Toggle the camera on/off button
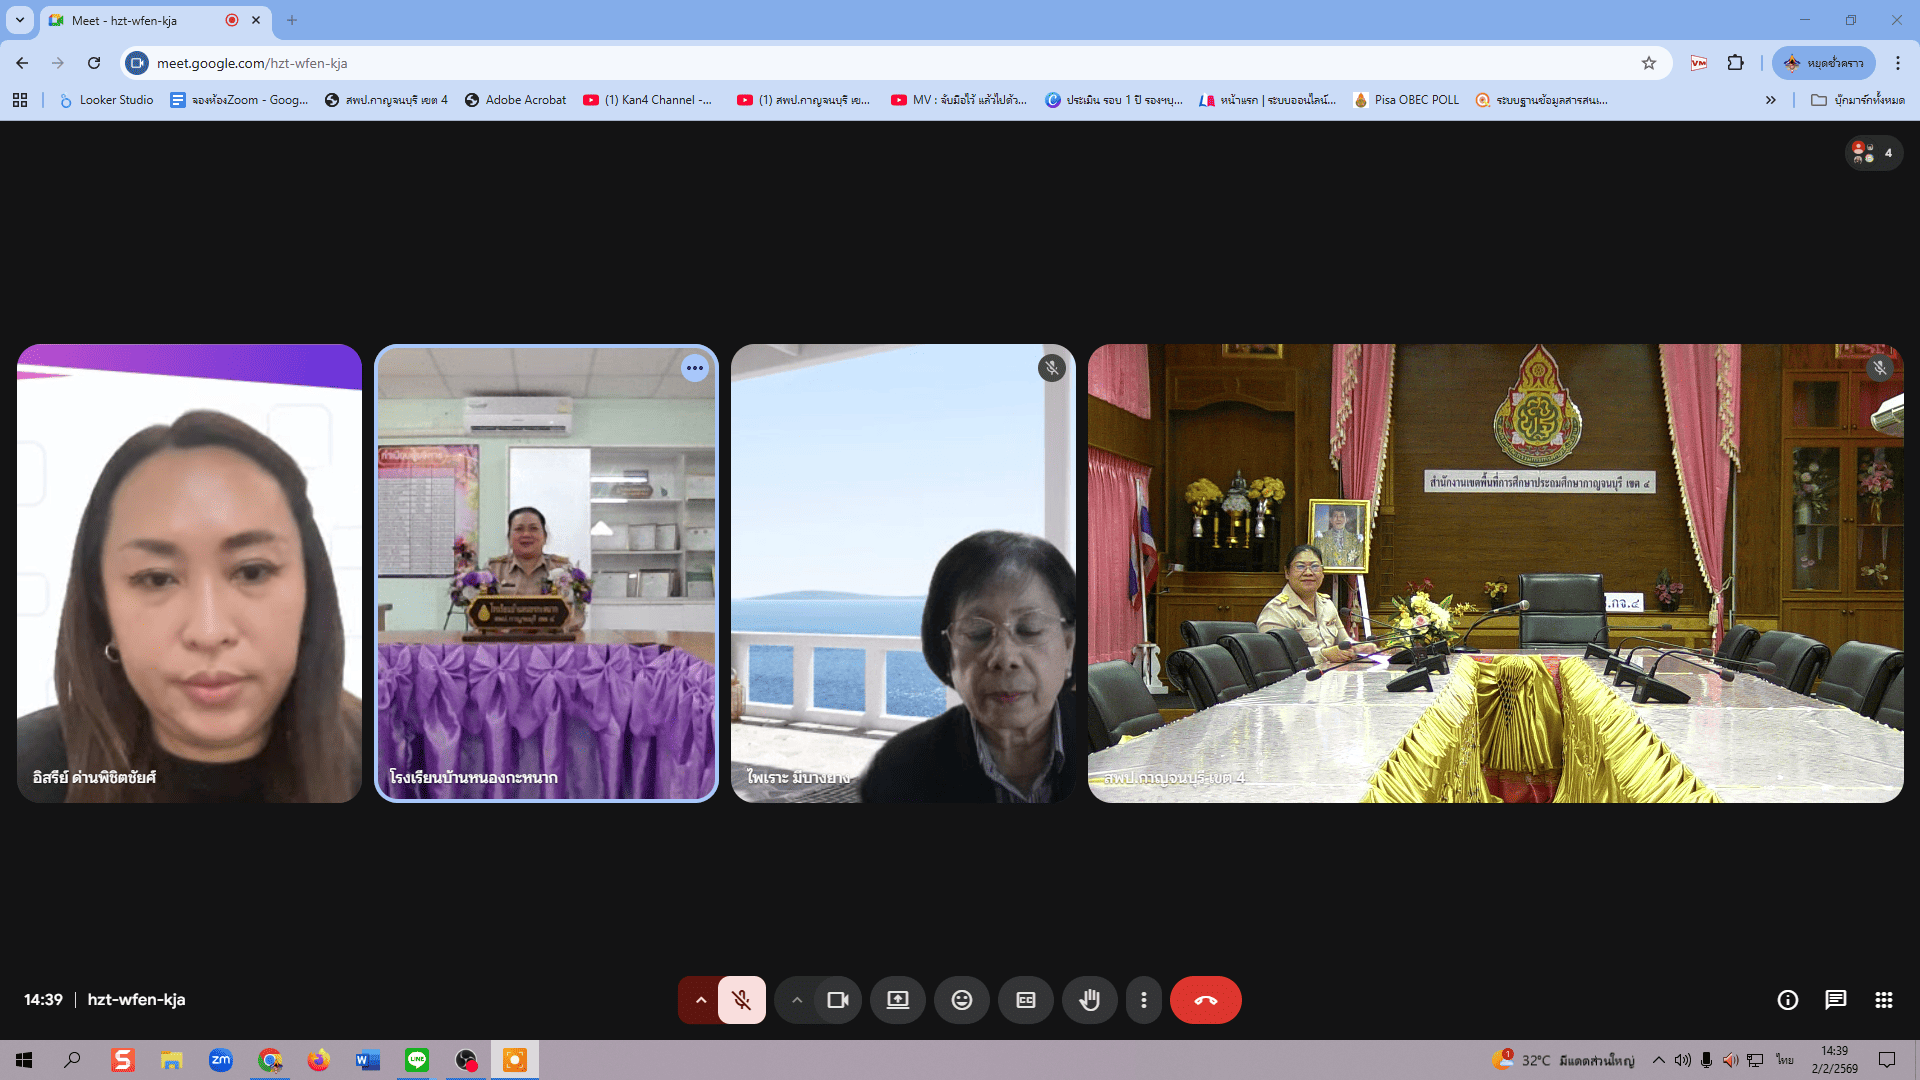 838,1000
